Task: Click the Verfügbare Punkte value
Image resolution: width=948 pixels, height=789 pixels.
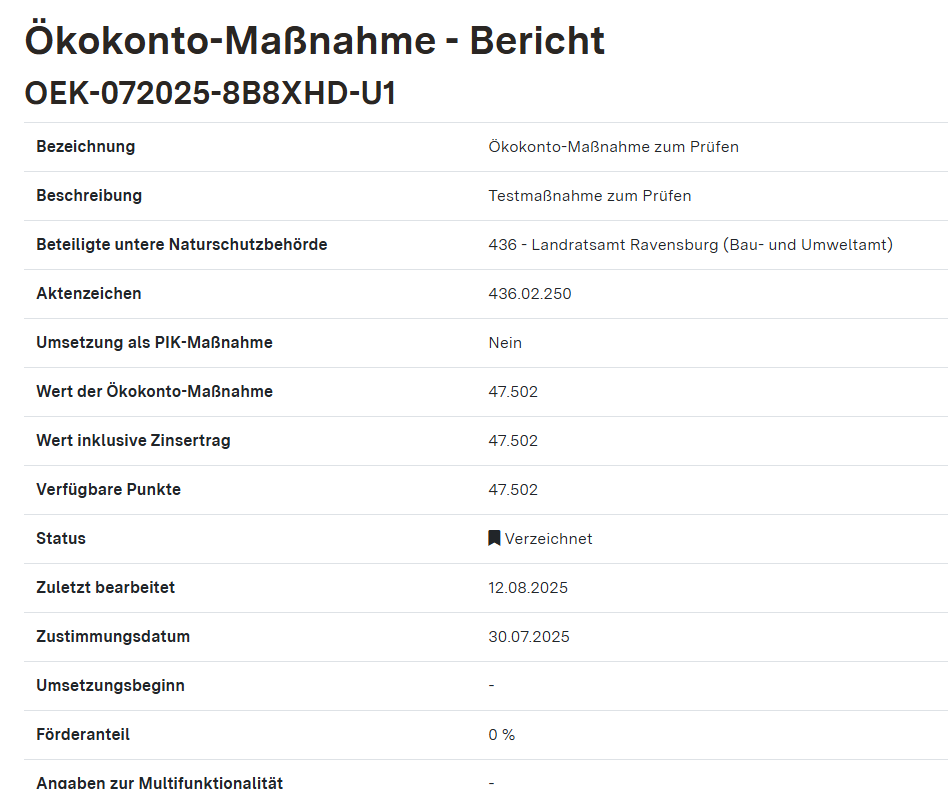Action: coord(513,490)
